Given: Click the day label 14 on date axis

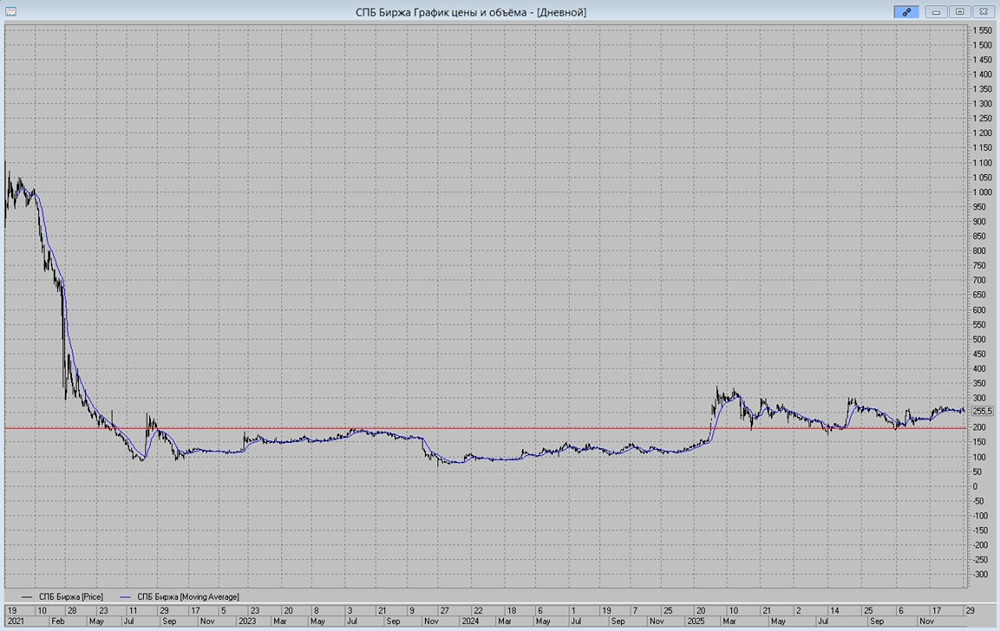Looking at the screenshot, I should coord(834,611).
